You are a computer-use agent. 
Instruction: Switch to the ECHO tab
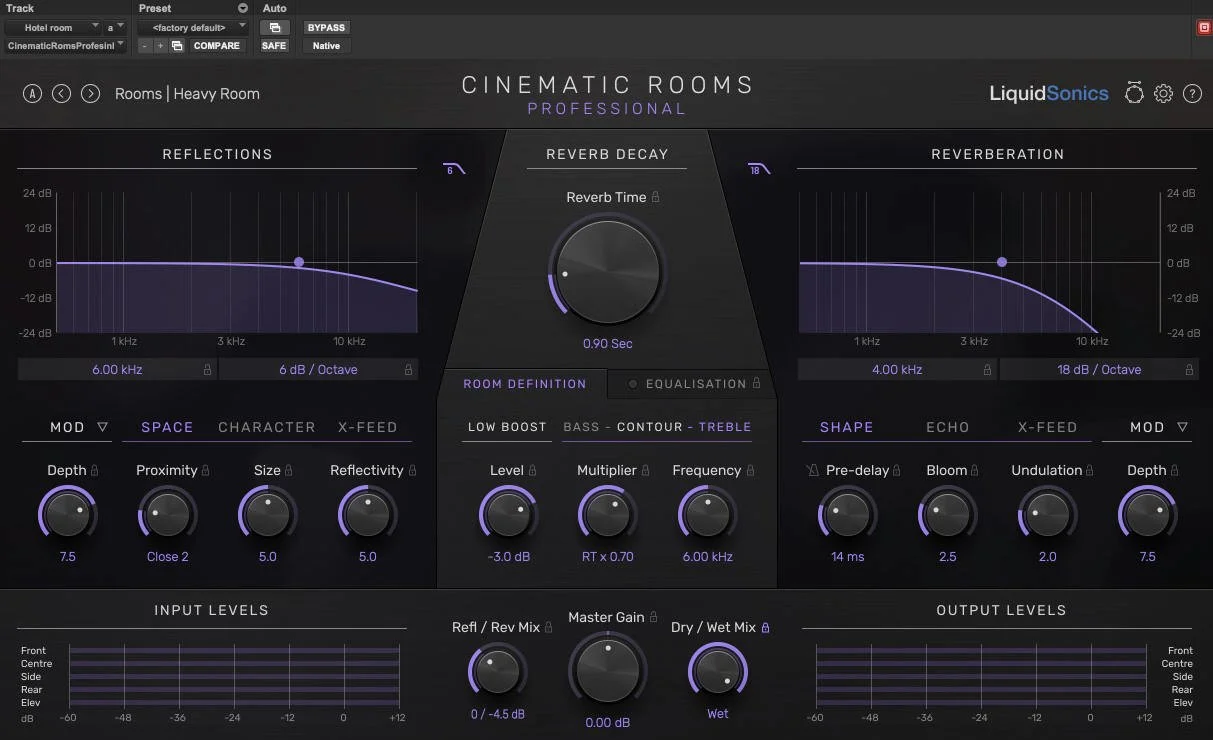(948, 427)
